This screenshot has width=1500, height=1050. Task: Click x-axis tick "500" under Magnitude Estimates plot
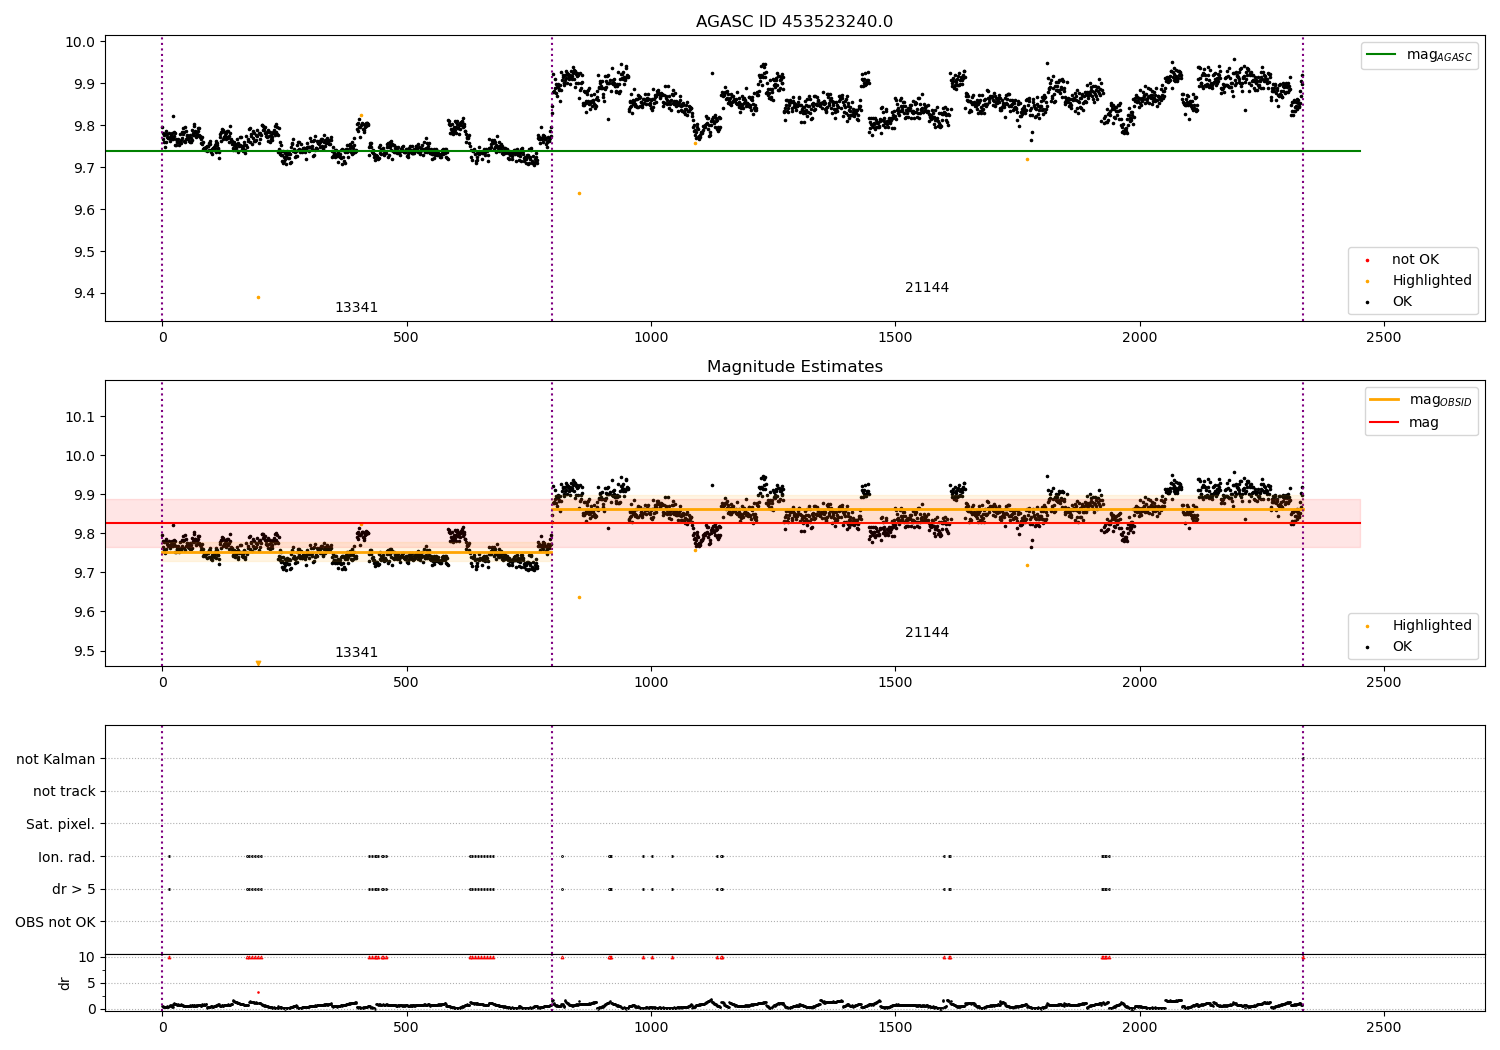tap(406, 683)
